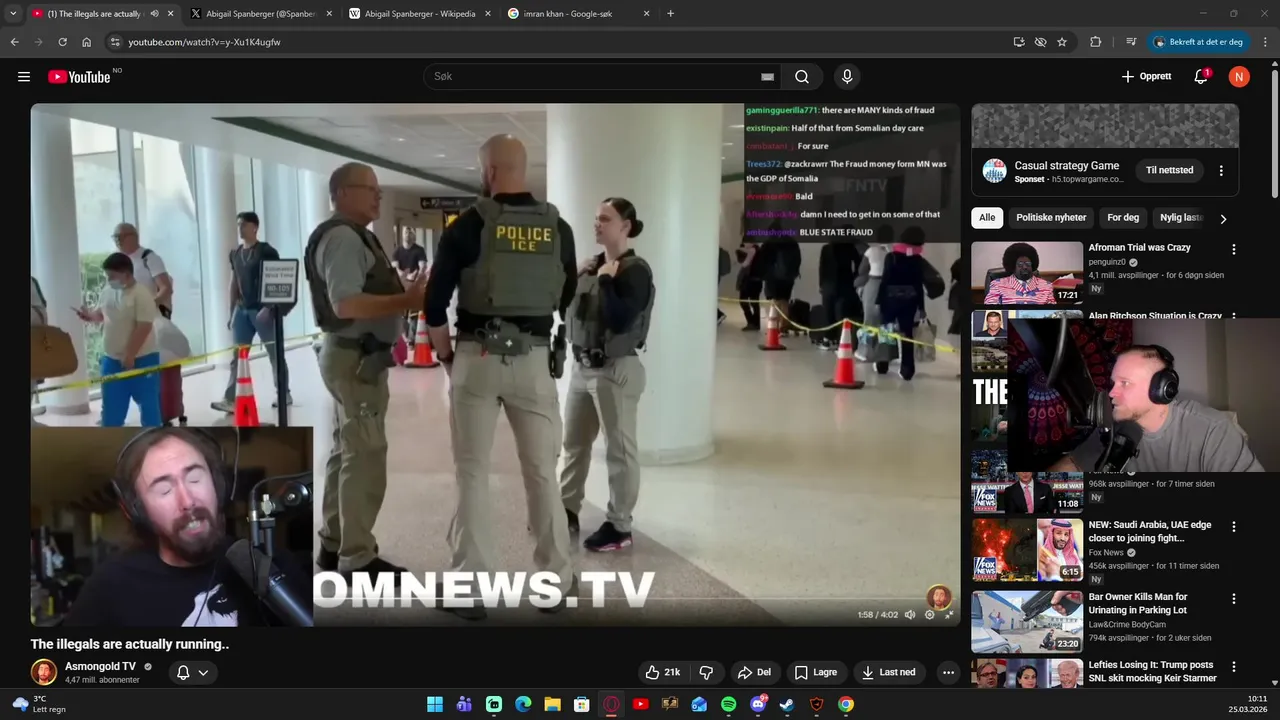Like the video with thumbs up
Image resolution: width=1280 pixels, height=720 pixels.
(x=663, y=672)
